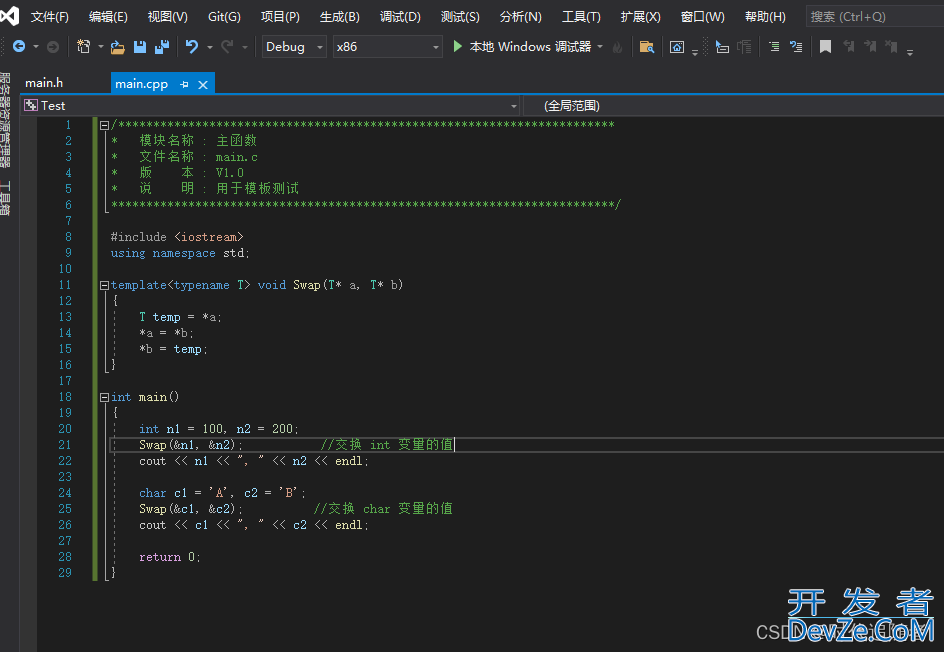Collapse the header comment block at line 1
This screenshot has height=652, width=944.
click(104, 125)
